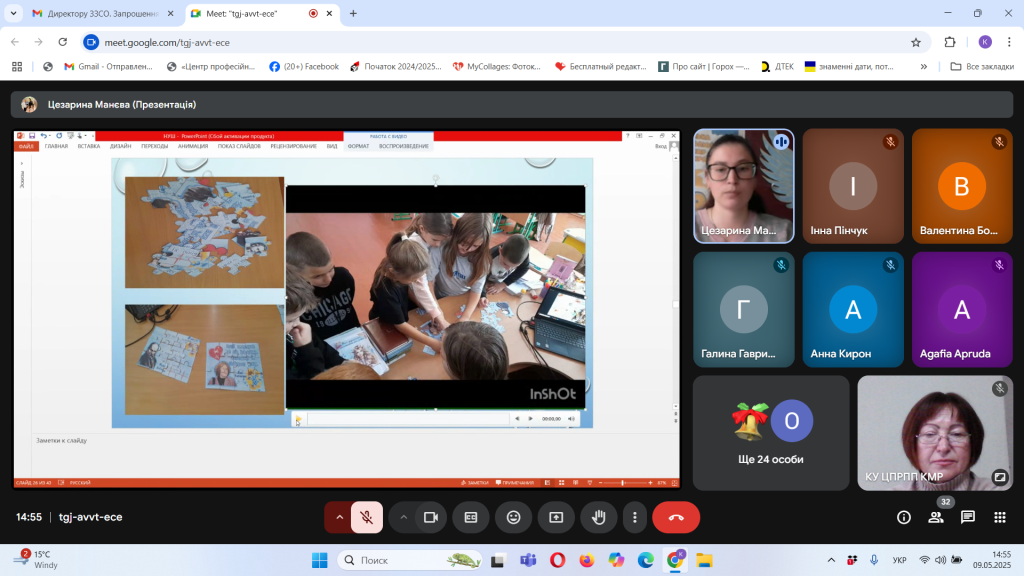This screenshot has width=1024, height=576.
Task: Toggle the participants panel showing 32 people
Action: 936,517
